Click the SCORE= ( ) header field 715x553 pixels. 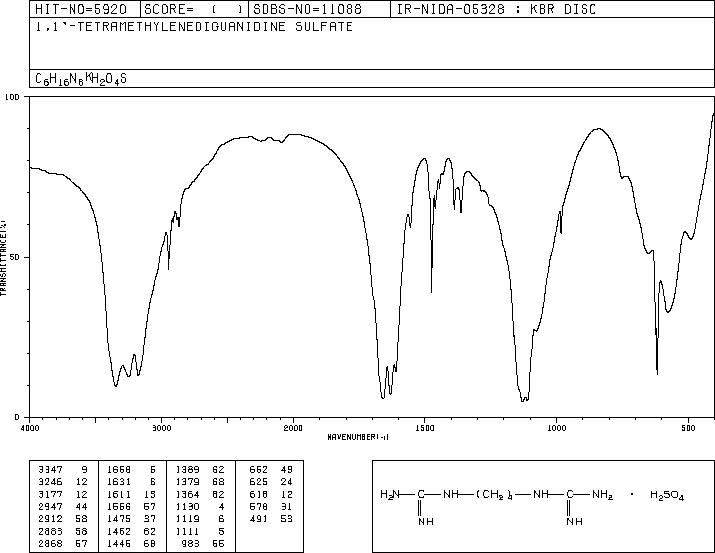(194, 9)
